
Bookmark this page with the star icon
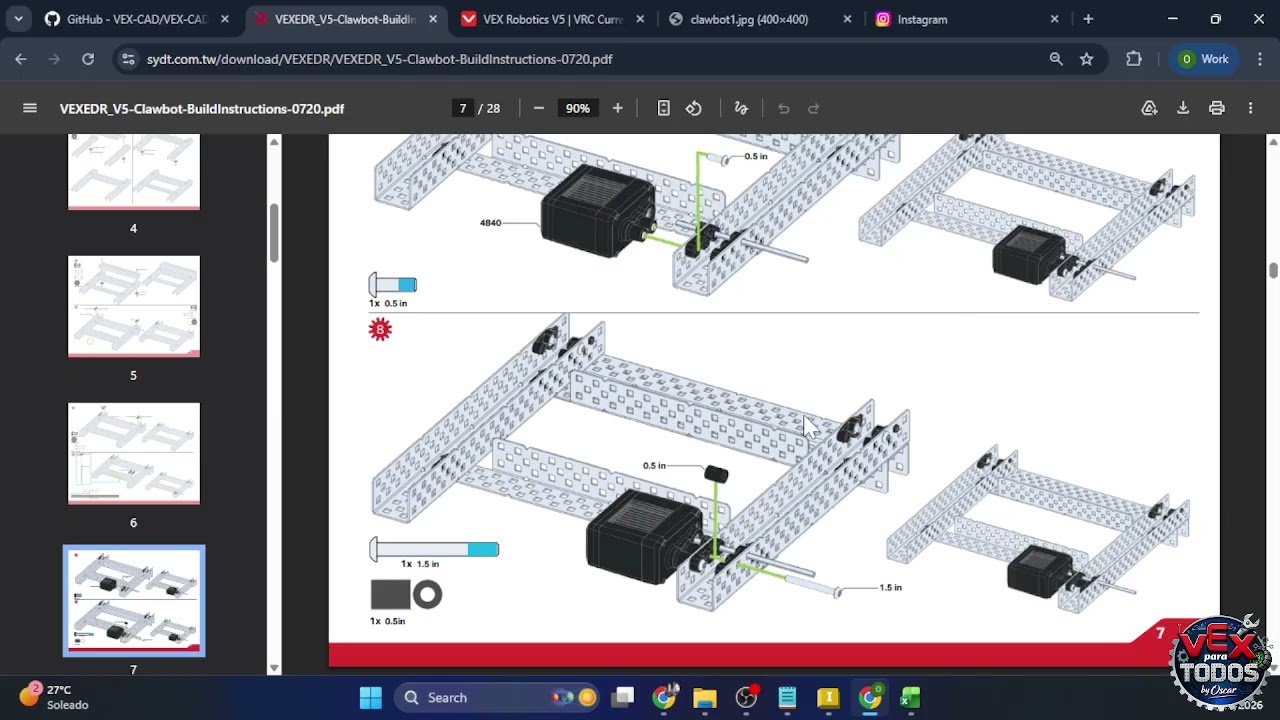click(x=1087, y=59)
